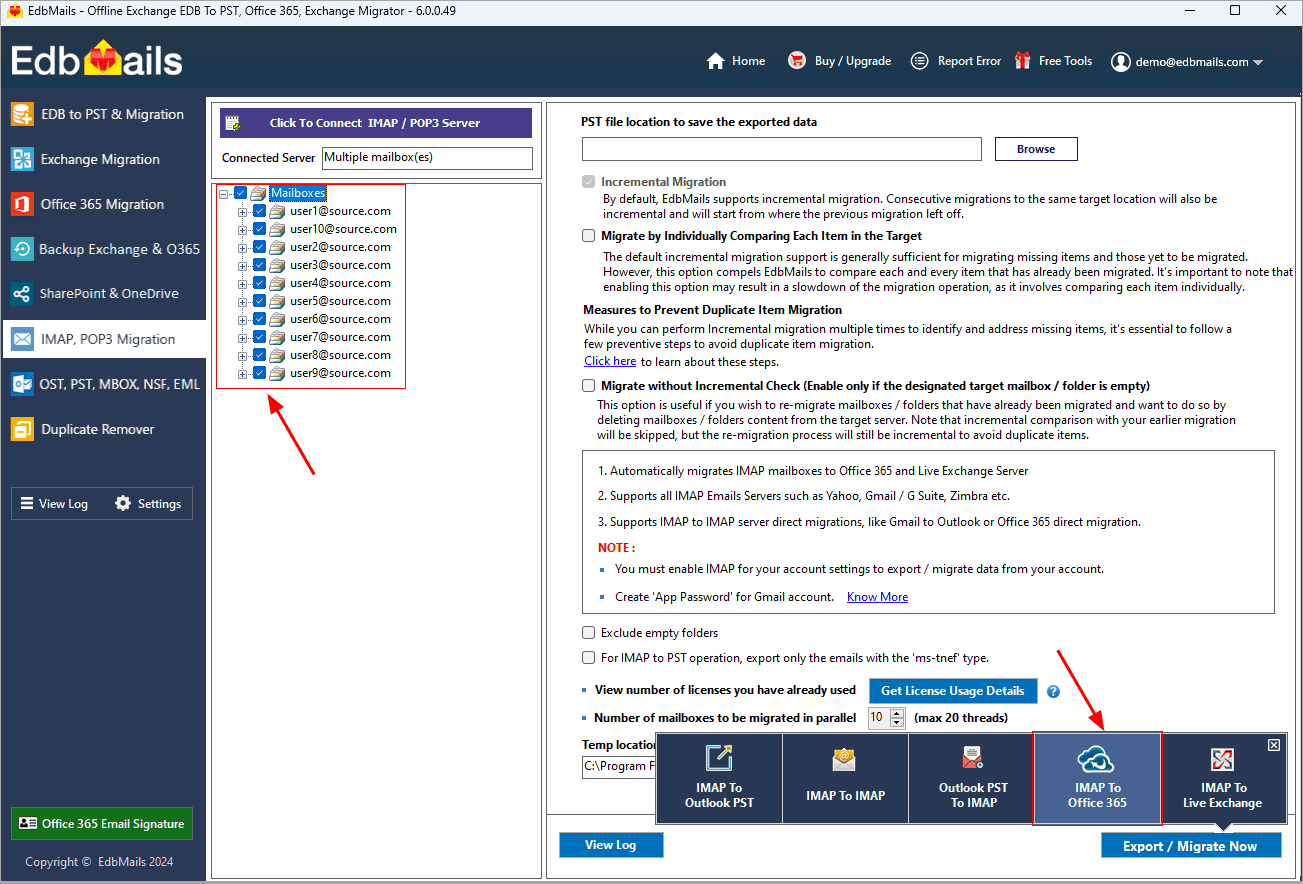The height and width of the screenshot is (884, 1303).
Task: Check the Exclude empty folders option
Action: (588, 632)
